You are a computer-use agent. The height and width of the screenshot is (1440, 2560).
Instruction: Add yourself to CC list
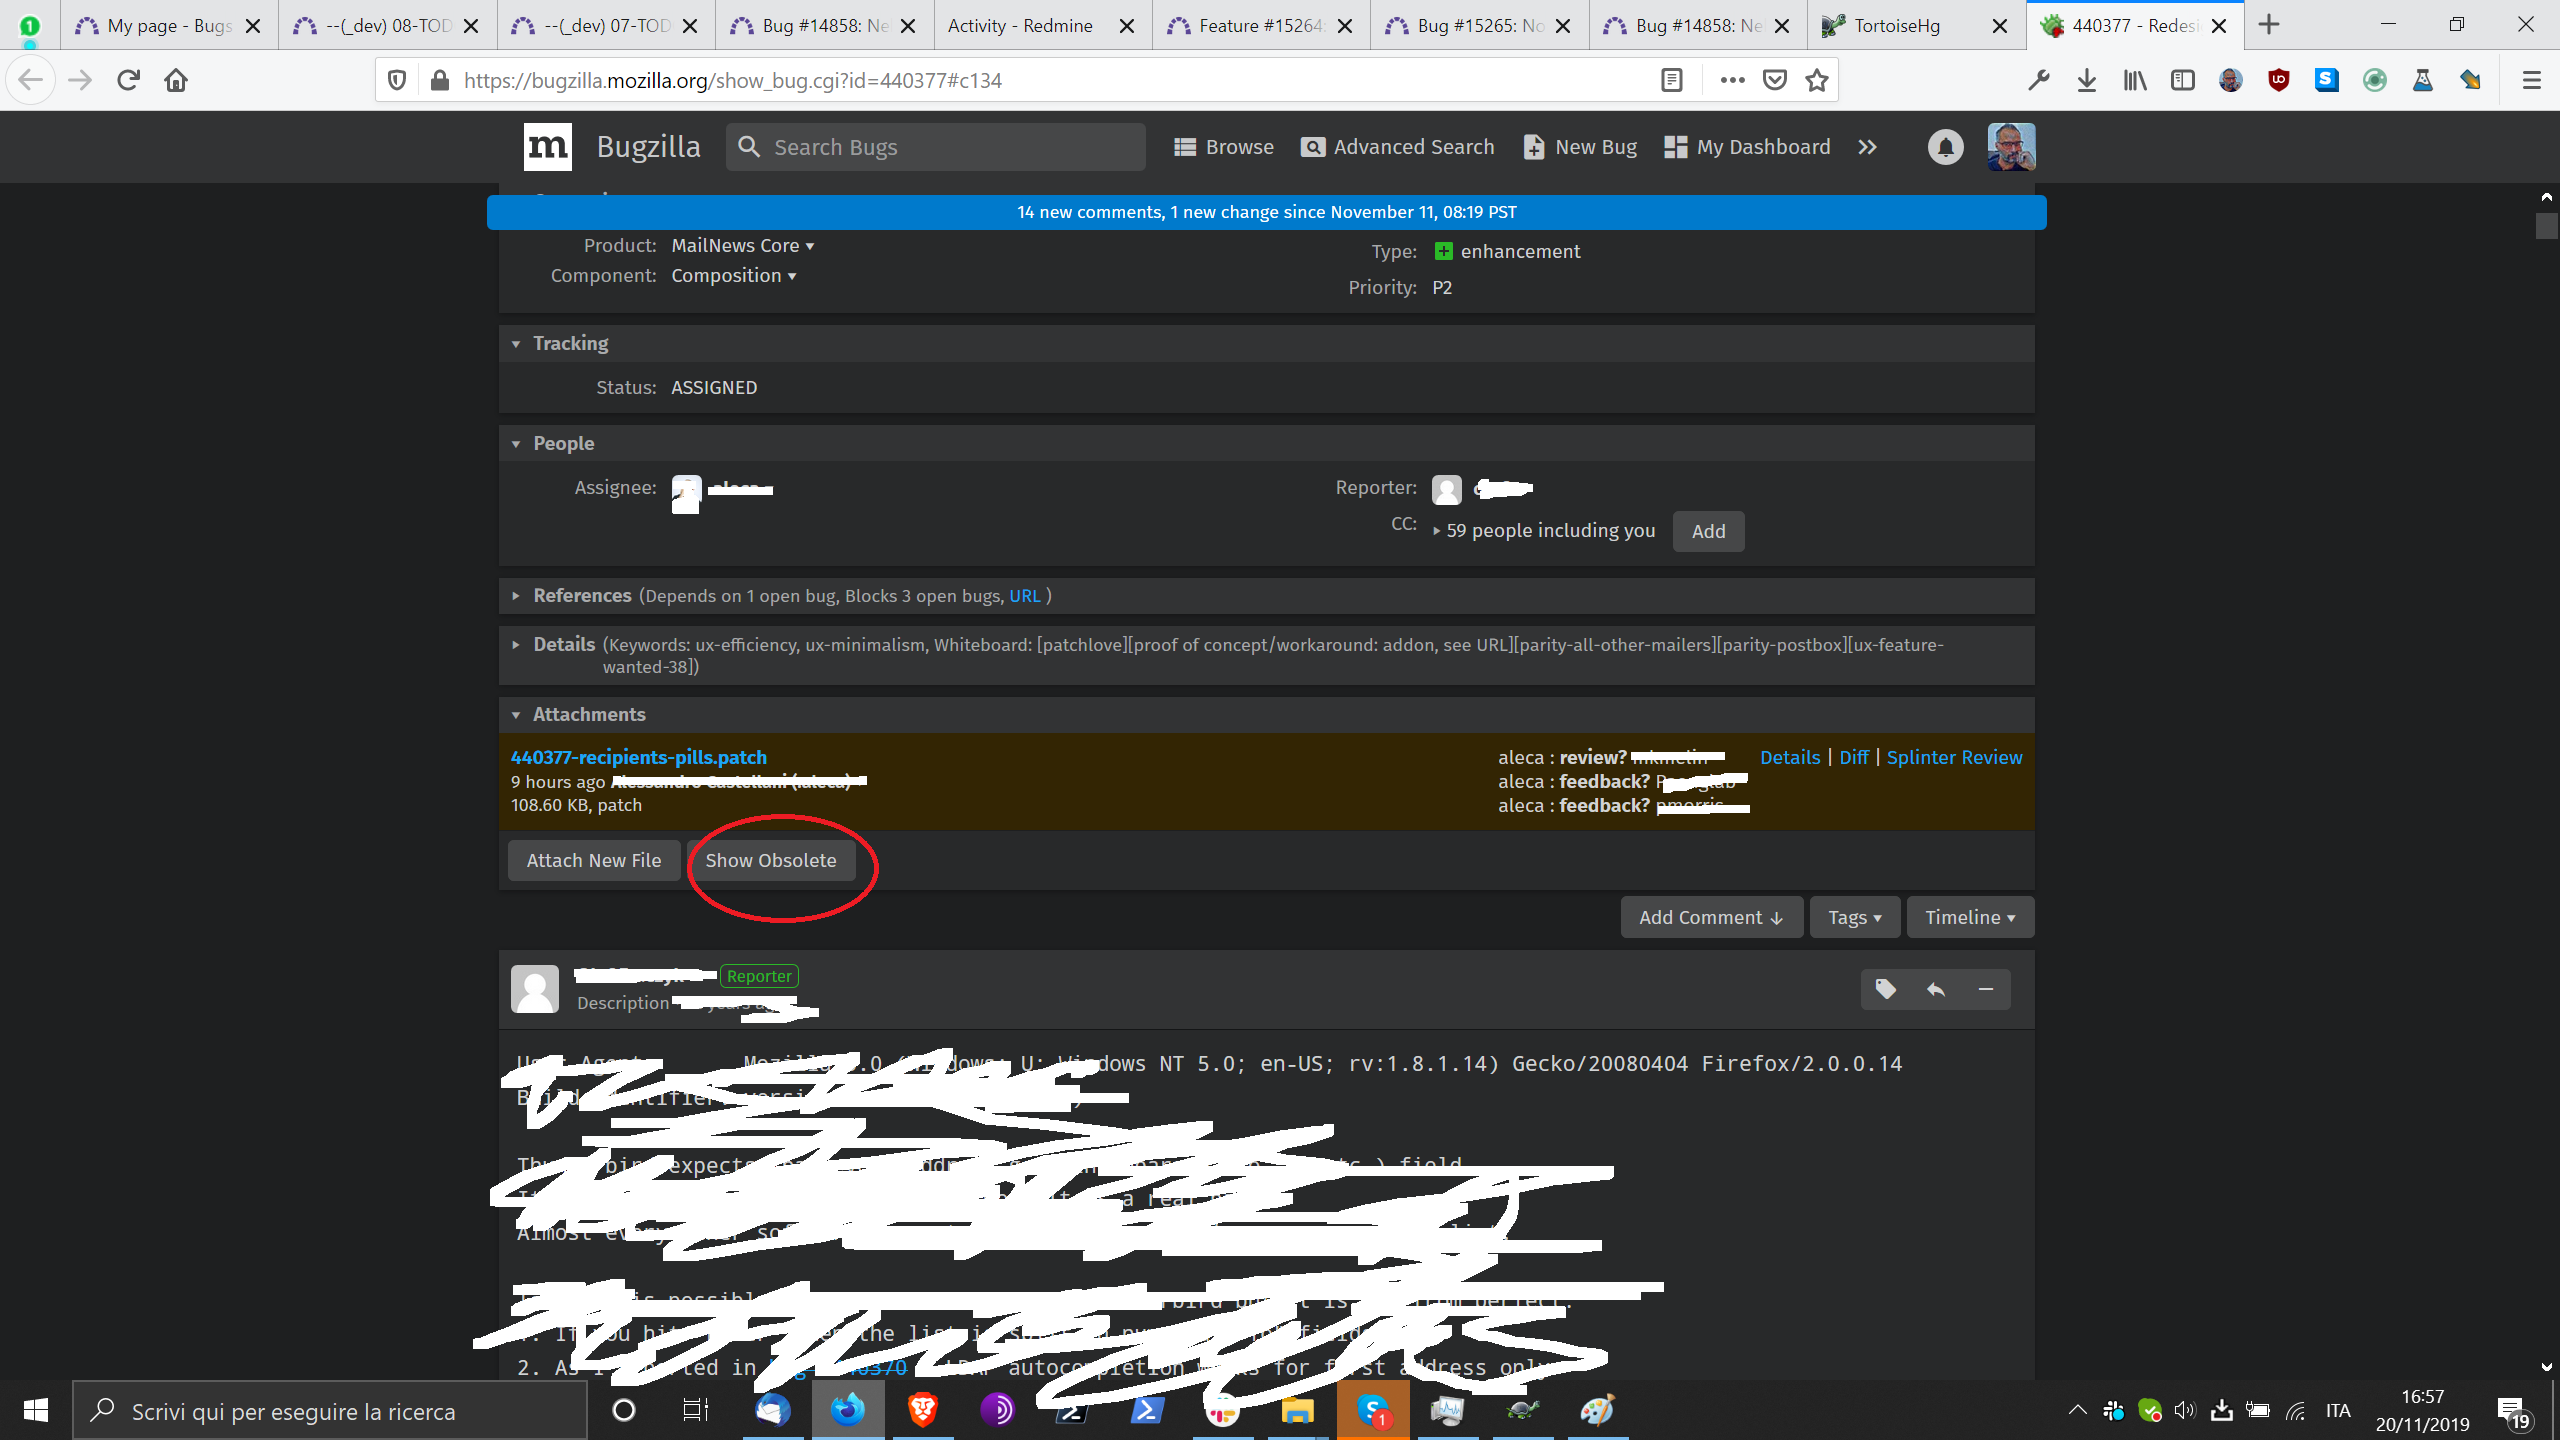click(x=1708, y=532)
